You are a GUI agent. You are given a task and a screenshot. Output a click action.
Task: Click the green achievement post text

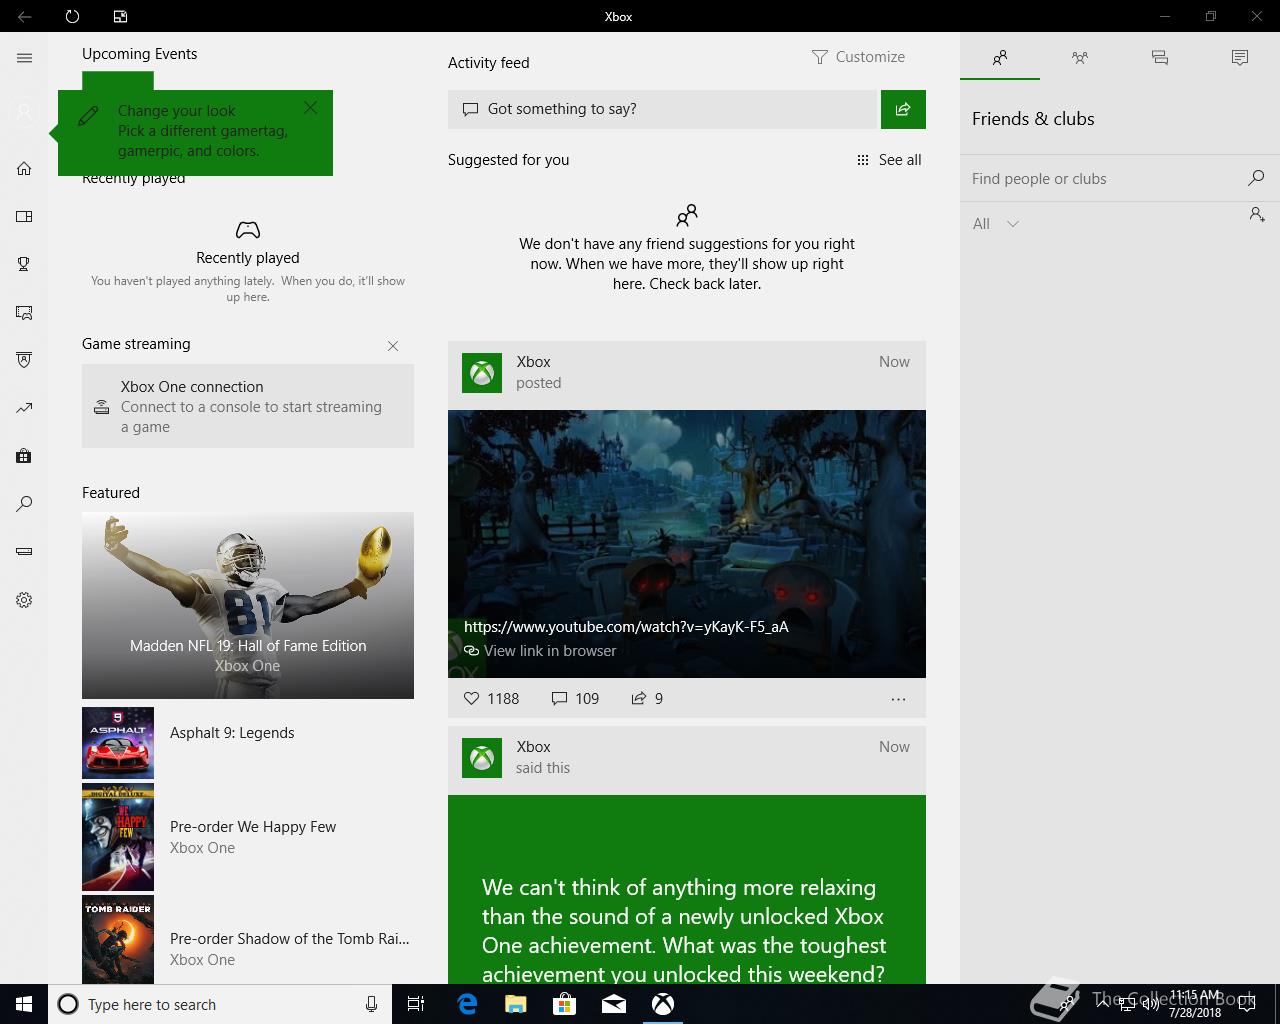(684, 931)
